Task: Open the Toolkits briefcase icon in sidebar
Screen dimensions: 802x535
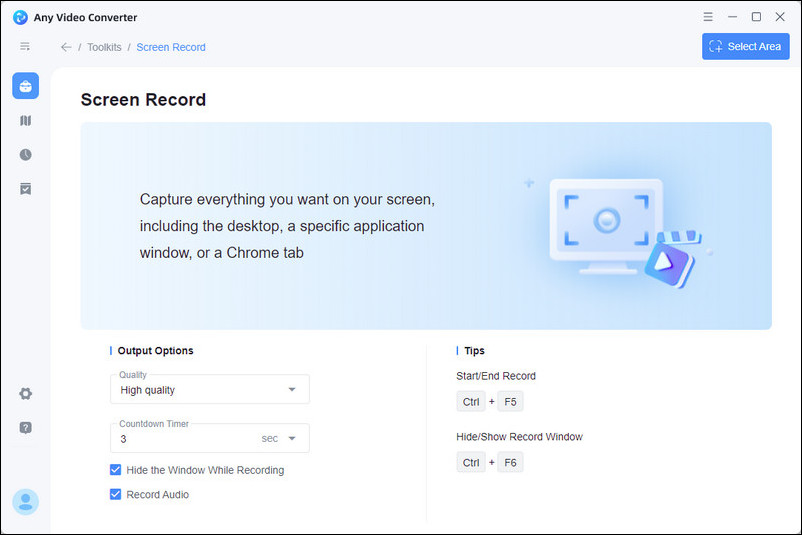Action: click(x=26, y=86)
